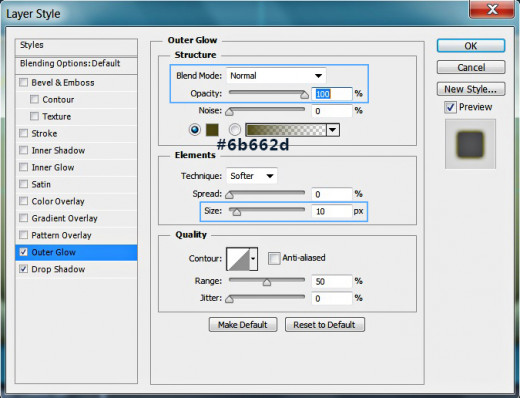The height and width of the screenshot is (398, 520).
Task: Select the highlighted Outer Glow label
Action: pyautogui.click(x=53, y=252)
